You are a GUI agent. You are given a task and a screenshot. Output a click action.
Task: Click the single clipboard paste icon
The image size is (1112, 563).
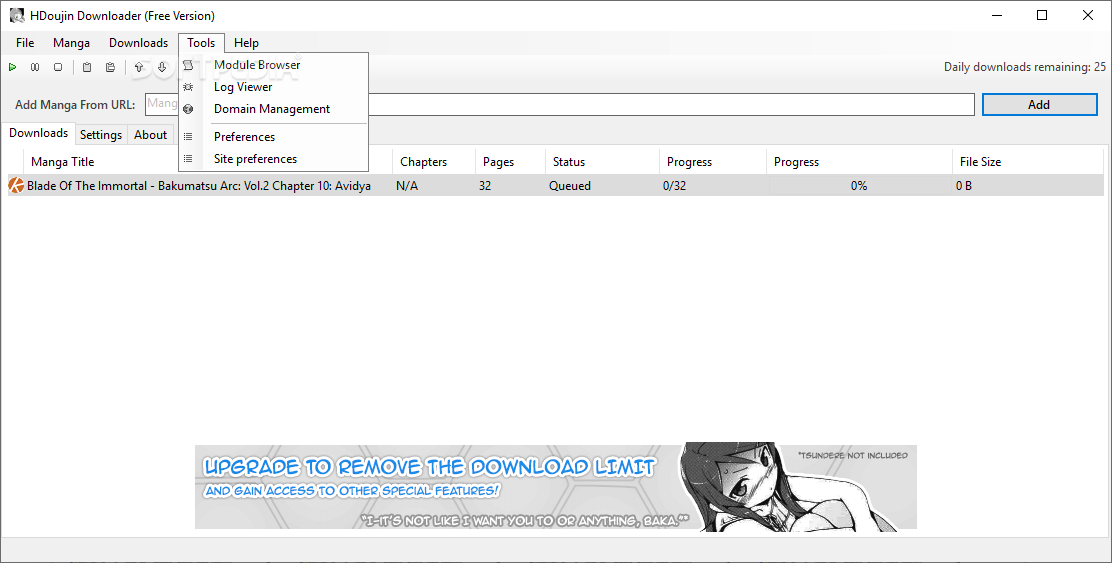point(87,67)
